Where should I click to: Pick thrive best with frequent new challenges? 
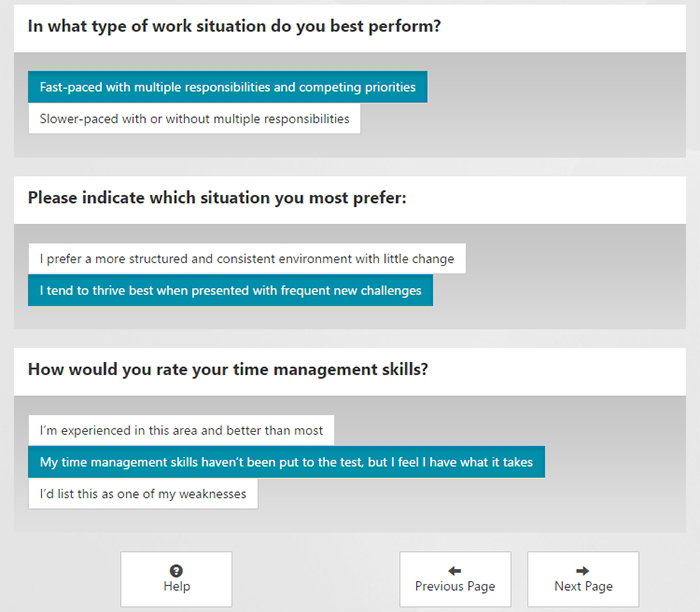230,290
